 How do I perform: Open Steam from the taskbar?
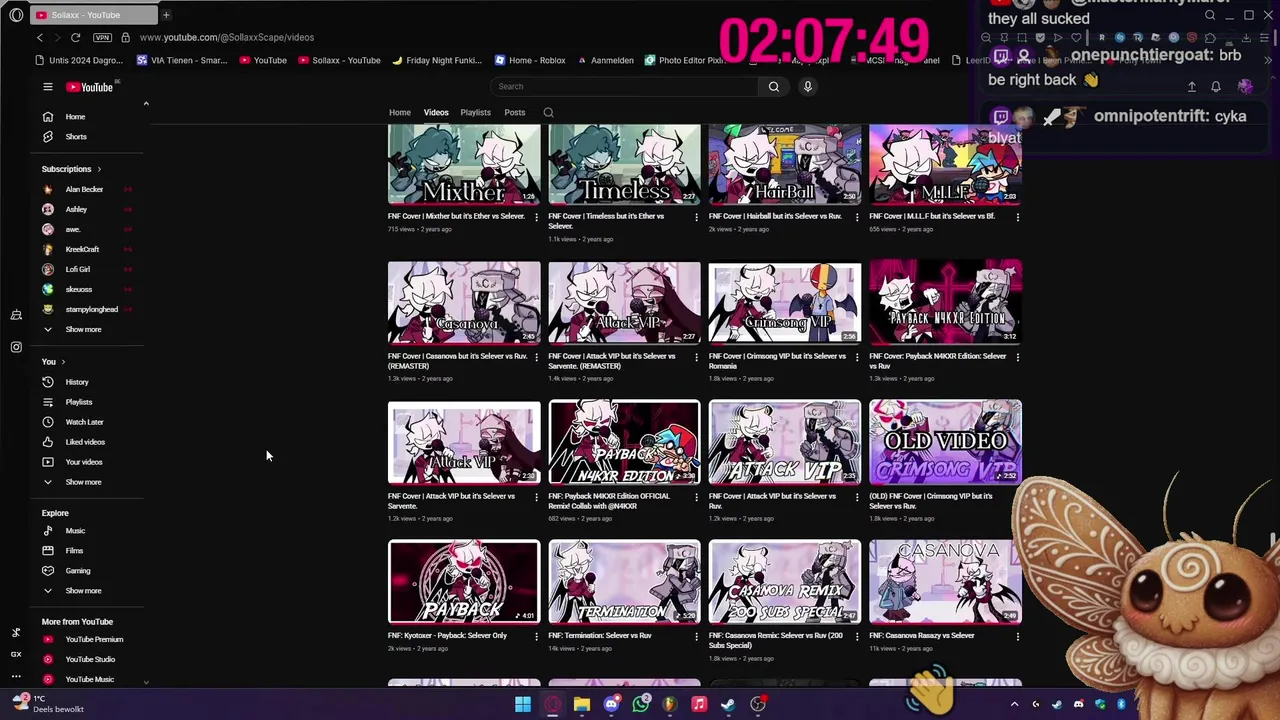[x=728, y=705]
